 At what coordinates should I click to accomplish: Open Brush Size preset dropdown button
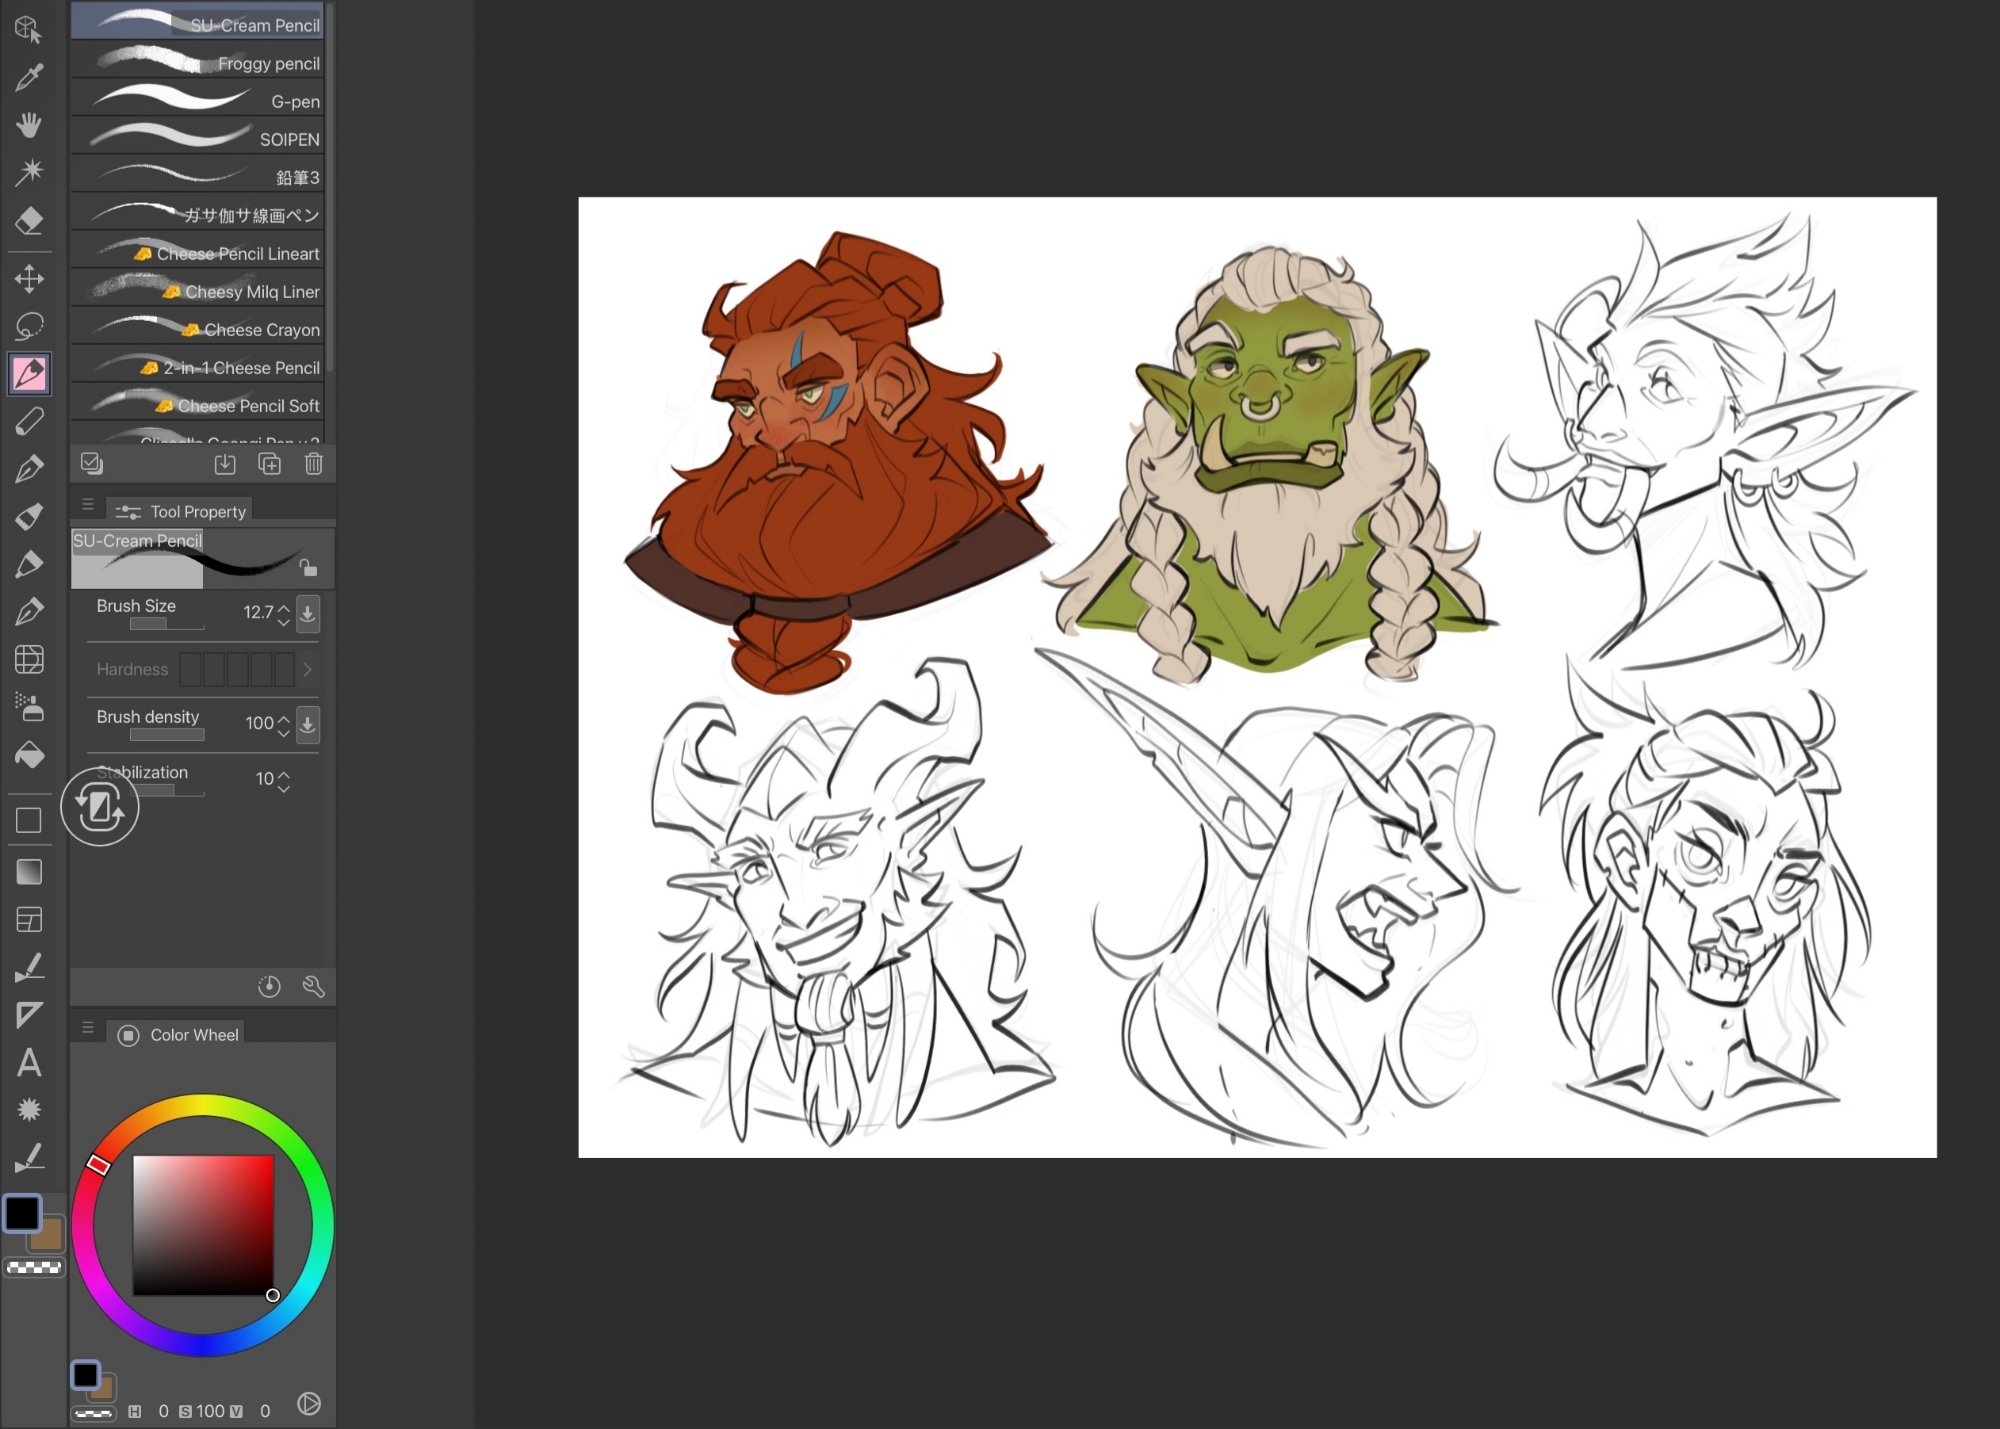pos(308,613)
